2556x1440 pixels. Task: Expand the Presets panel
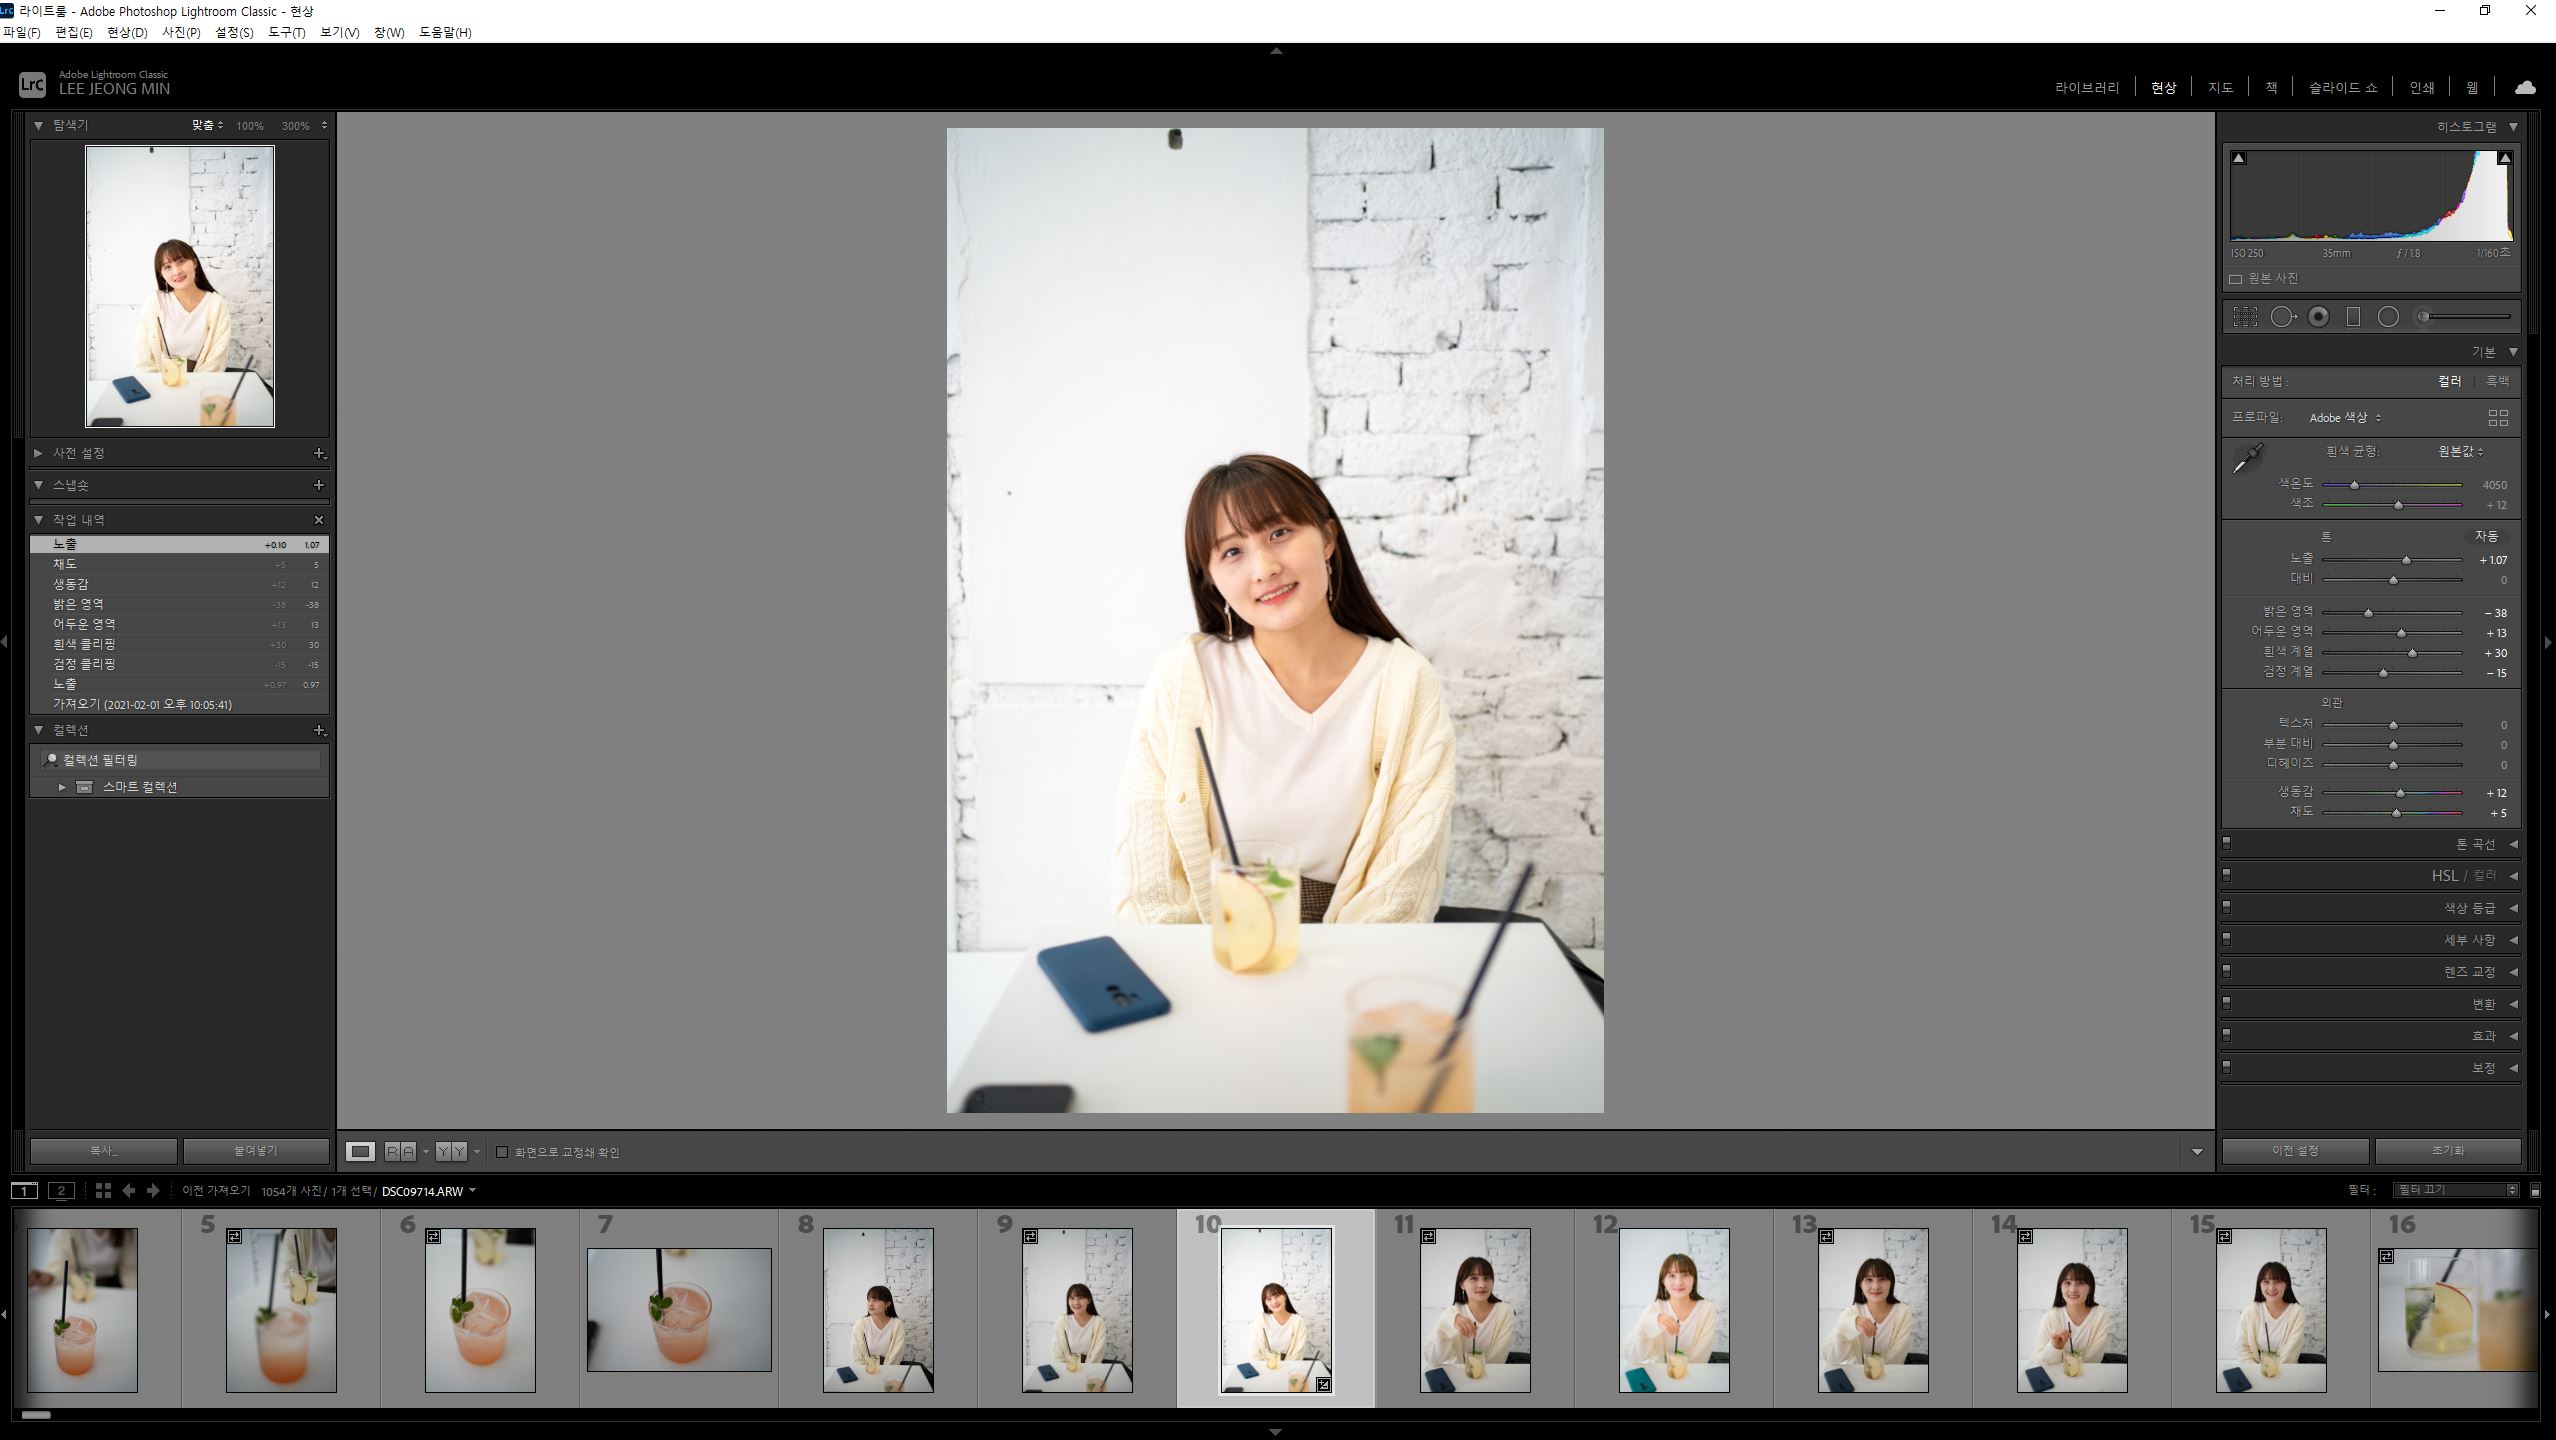(x=38, y=453)
